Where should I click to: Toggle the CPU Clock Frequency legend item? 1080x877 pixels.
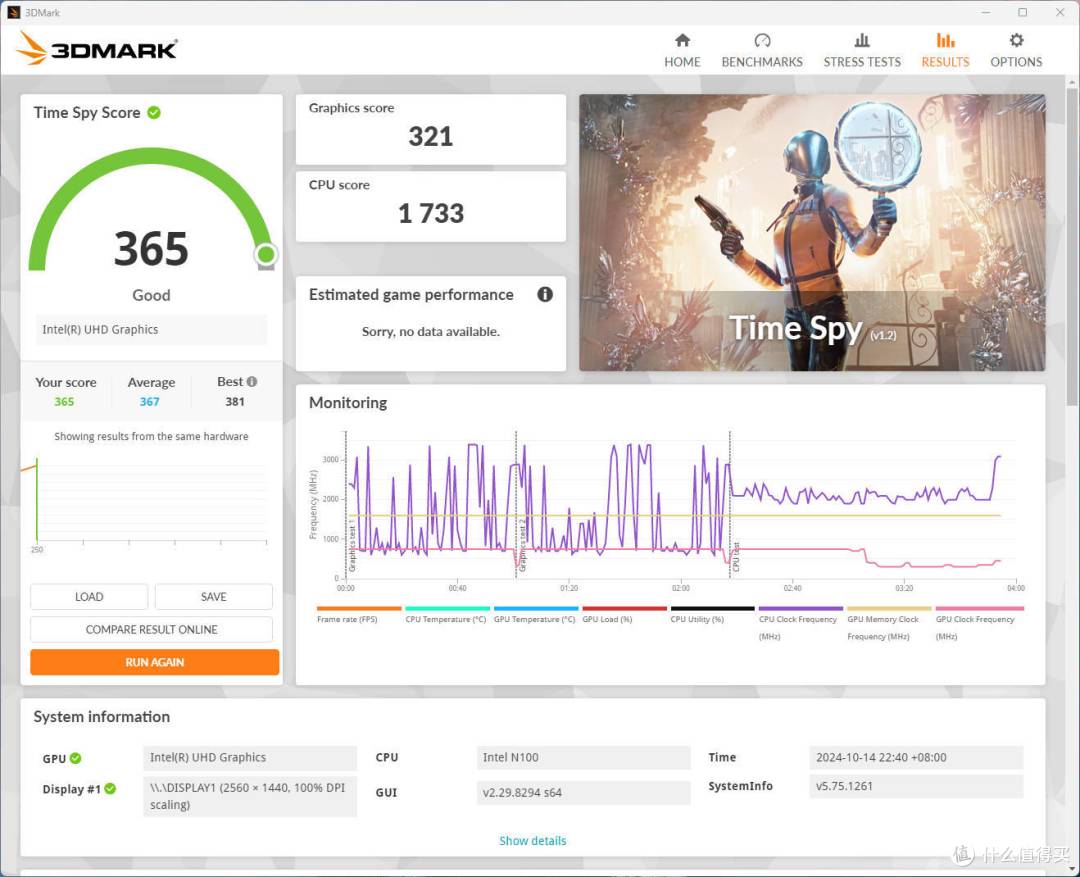coord(800,623)
